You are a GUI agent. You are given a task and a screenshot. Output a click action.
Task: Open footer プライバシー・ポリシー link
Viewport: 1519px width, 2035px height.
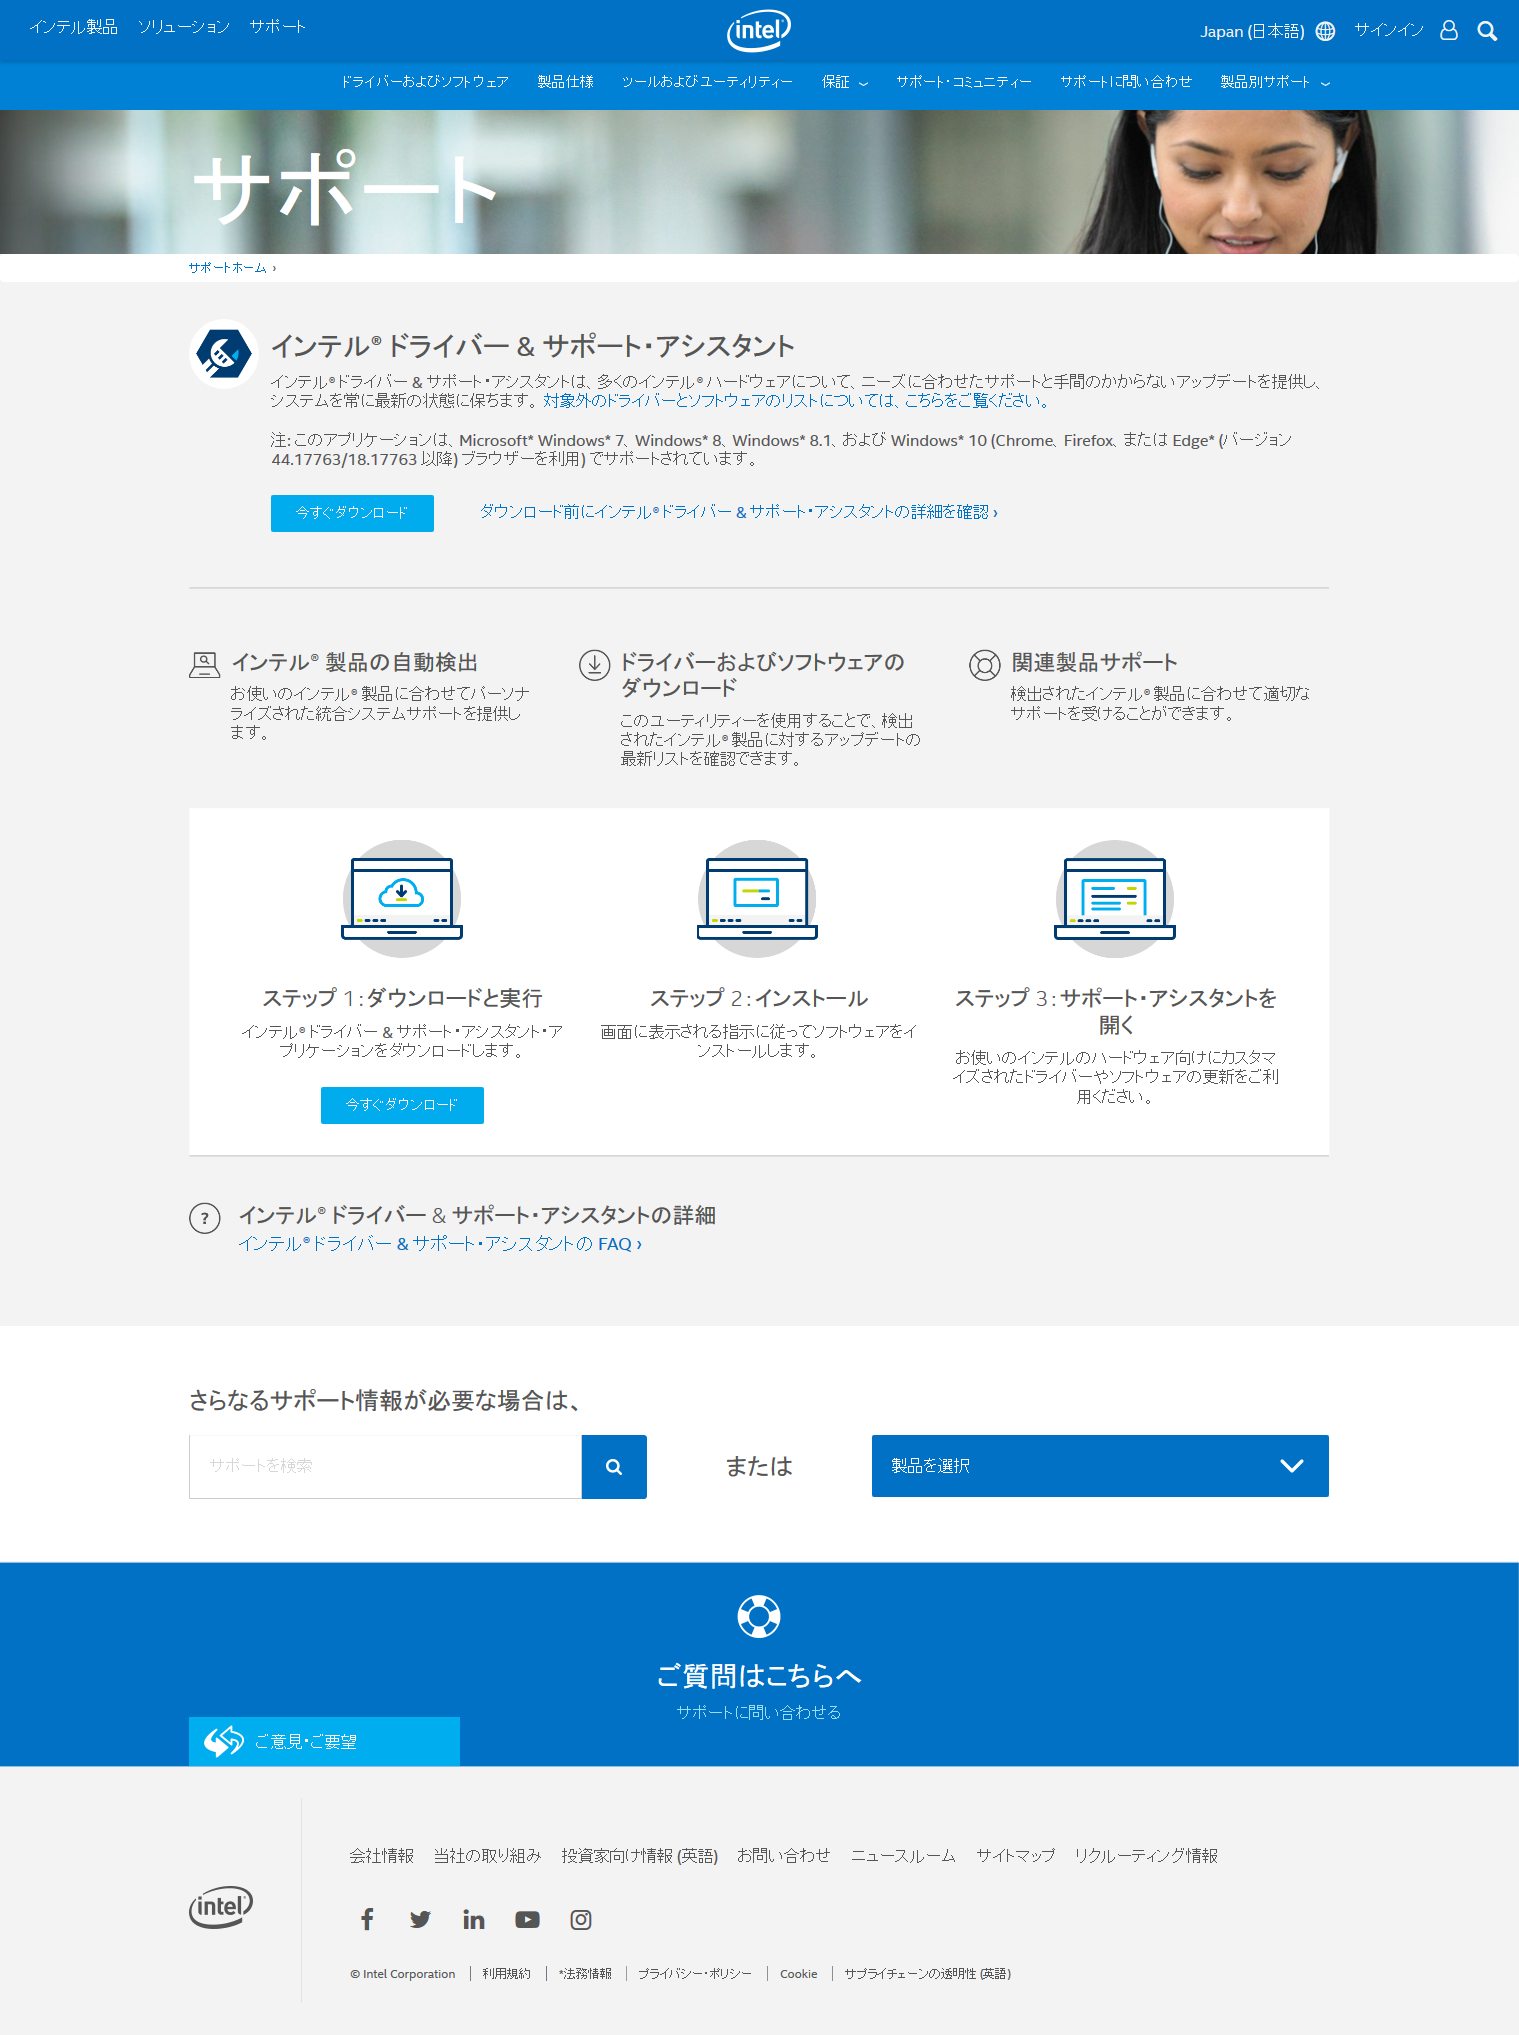(695, 1974)
